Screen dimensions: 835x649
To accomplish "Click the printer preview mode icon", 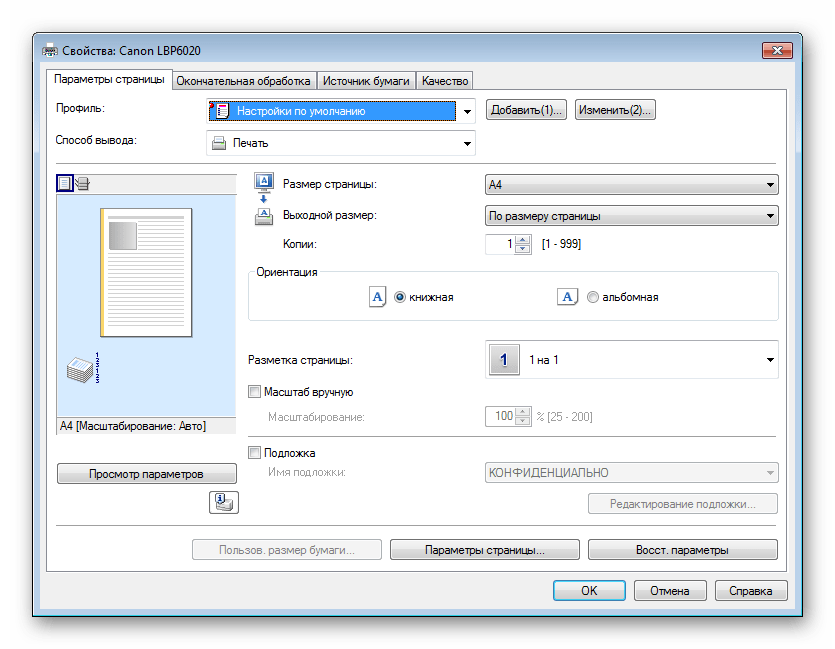I will [x=82, y=183].
